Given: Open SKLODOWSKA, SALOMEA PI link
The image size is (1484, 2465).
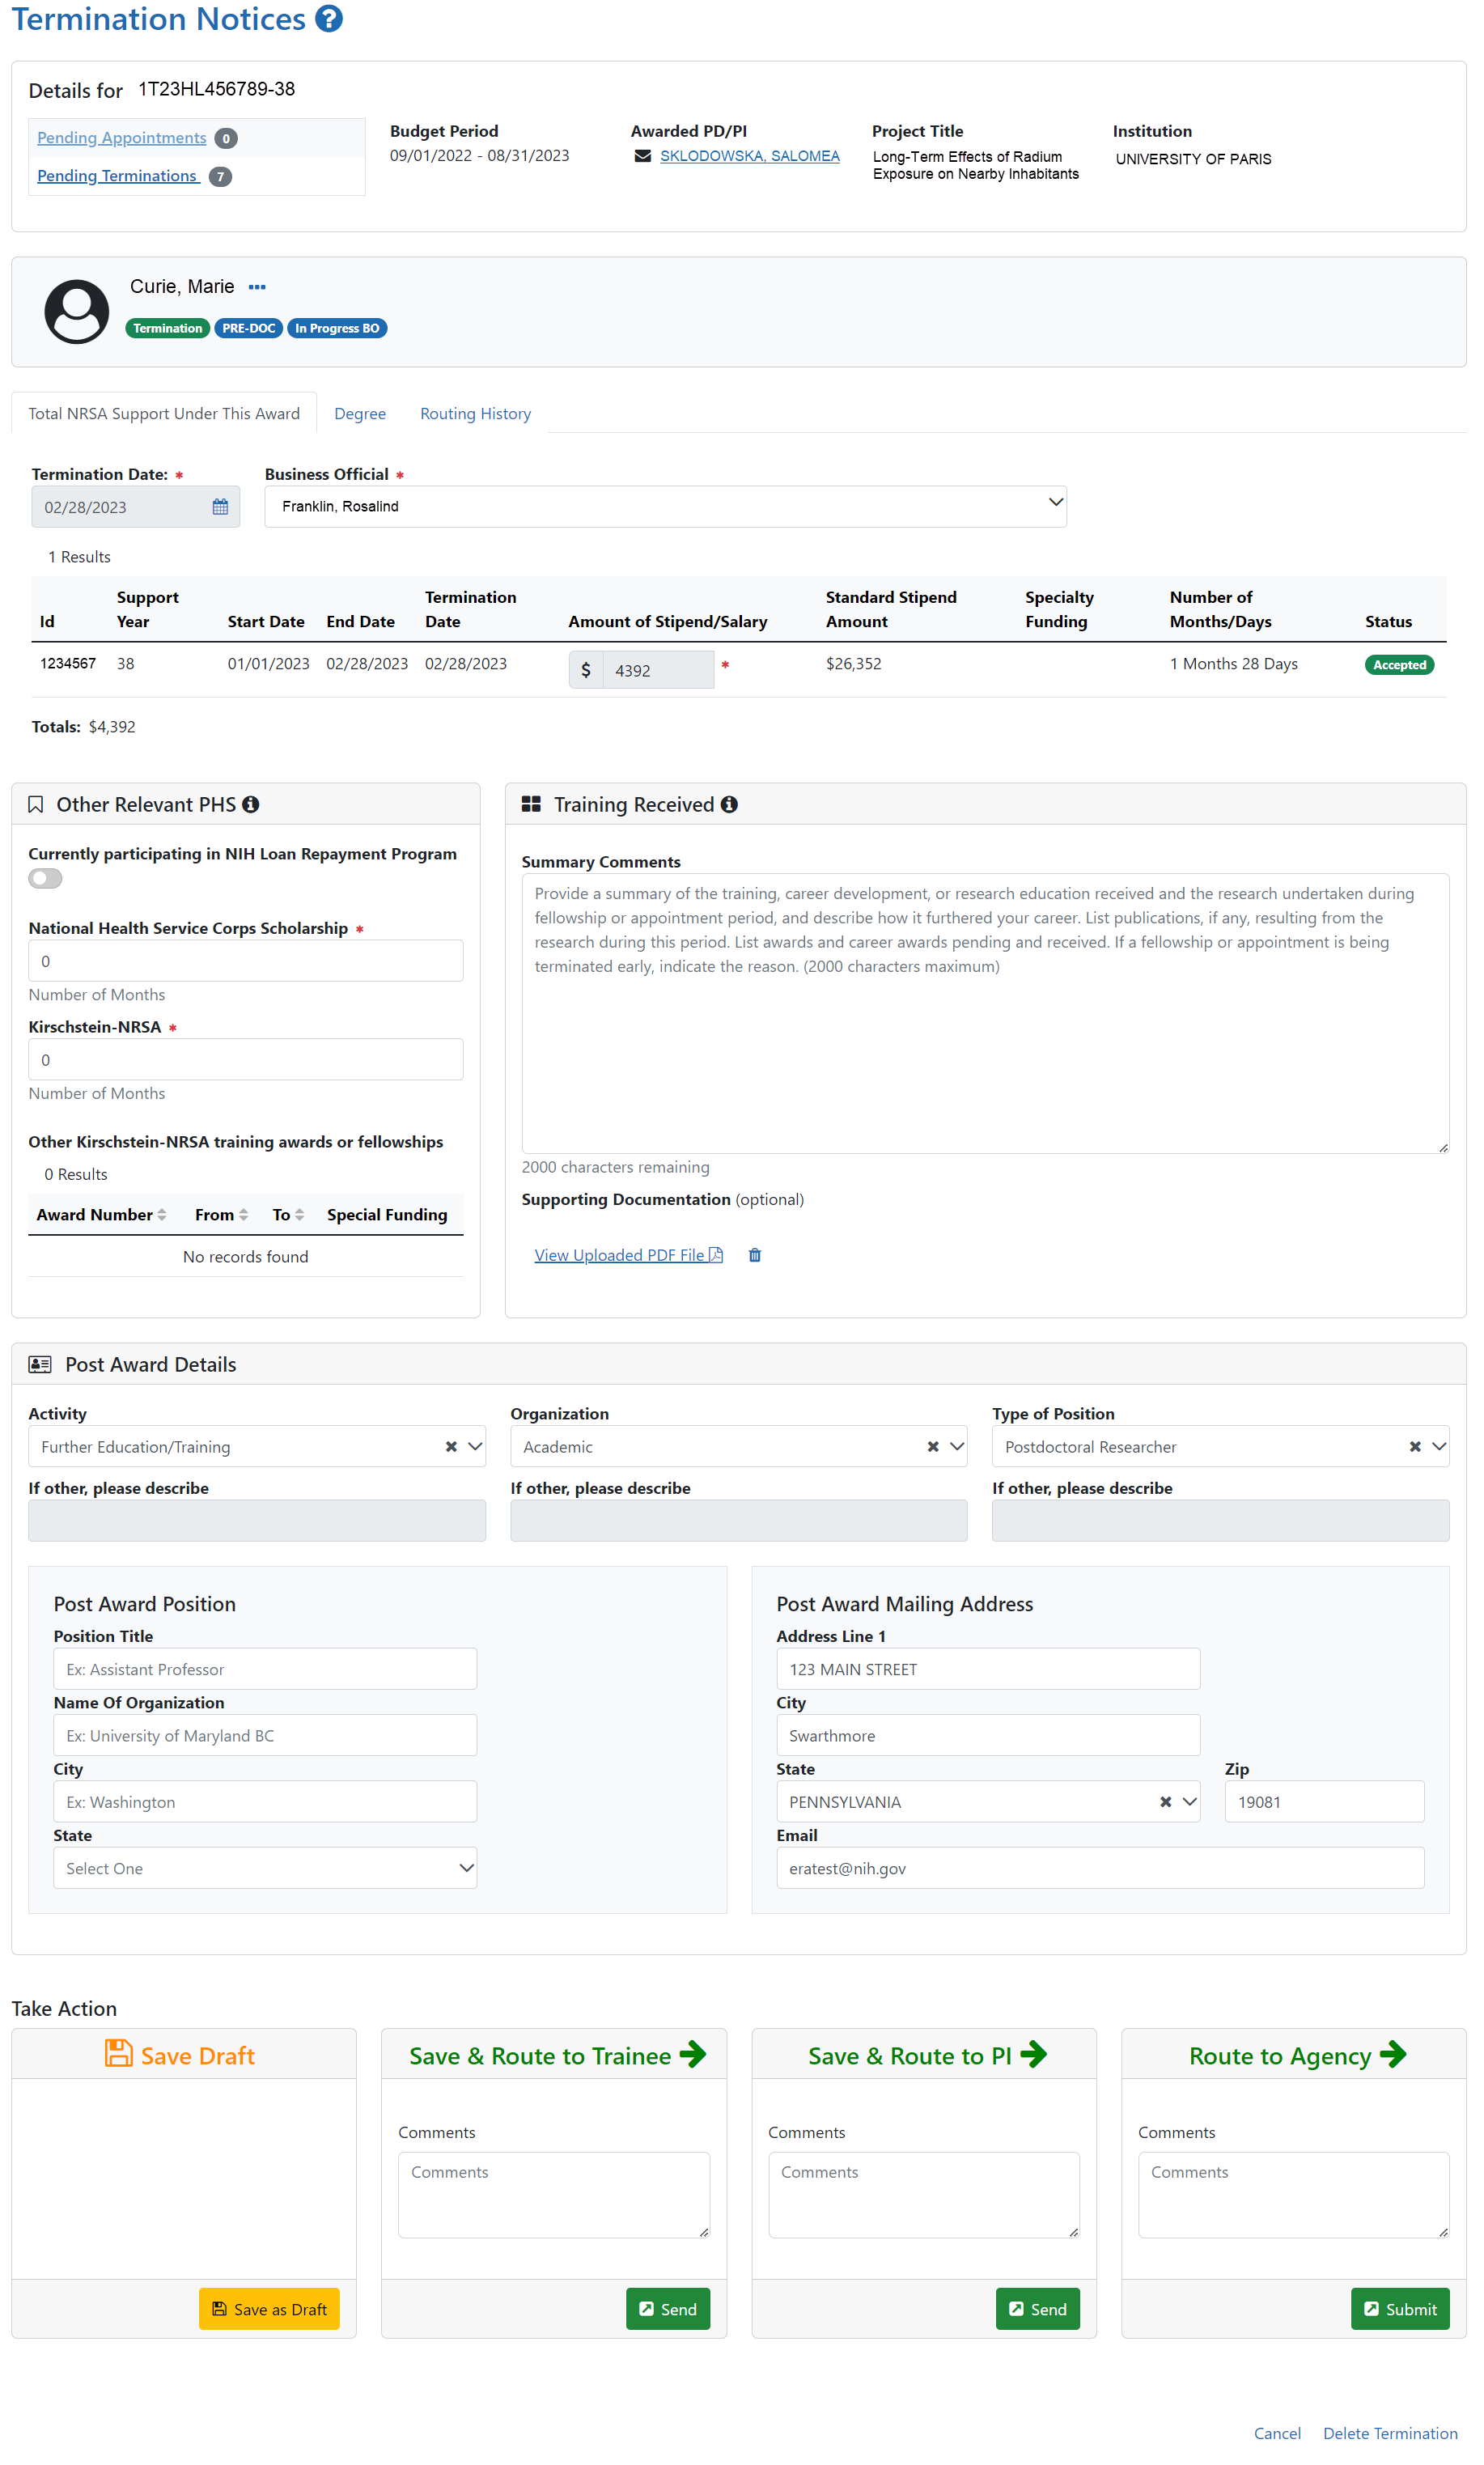Looking at the screenshot, I should coord(750,156).
